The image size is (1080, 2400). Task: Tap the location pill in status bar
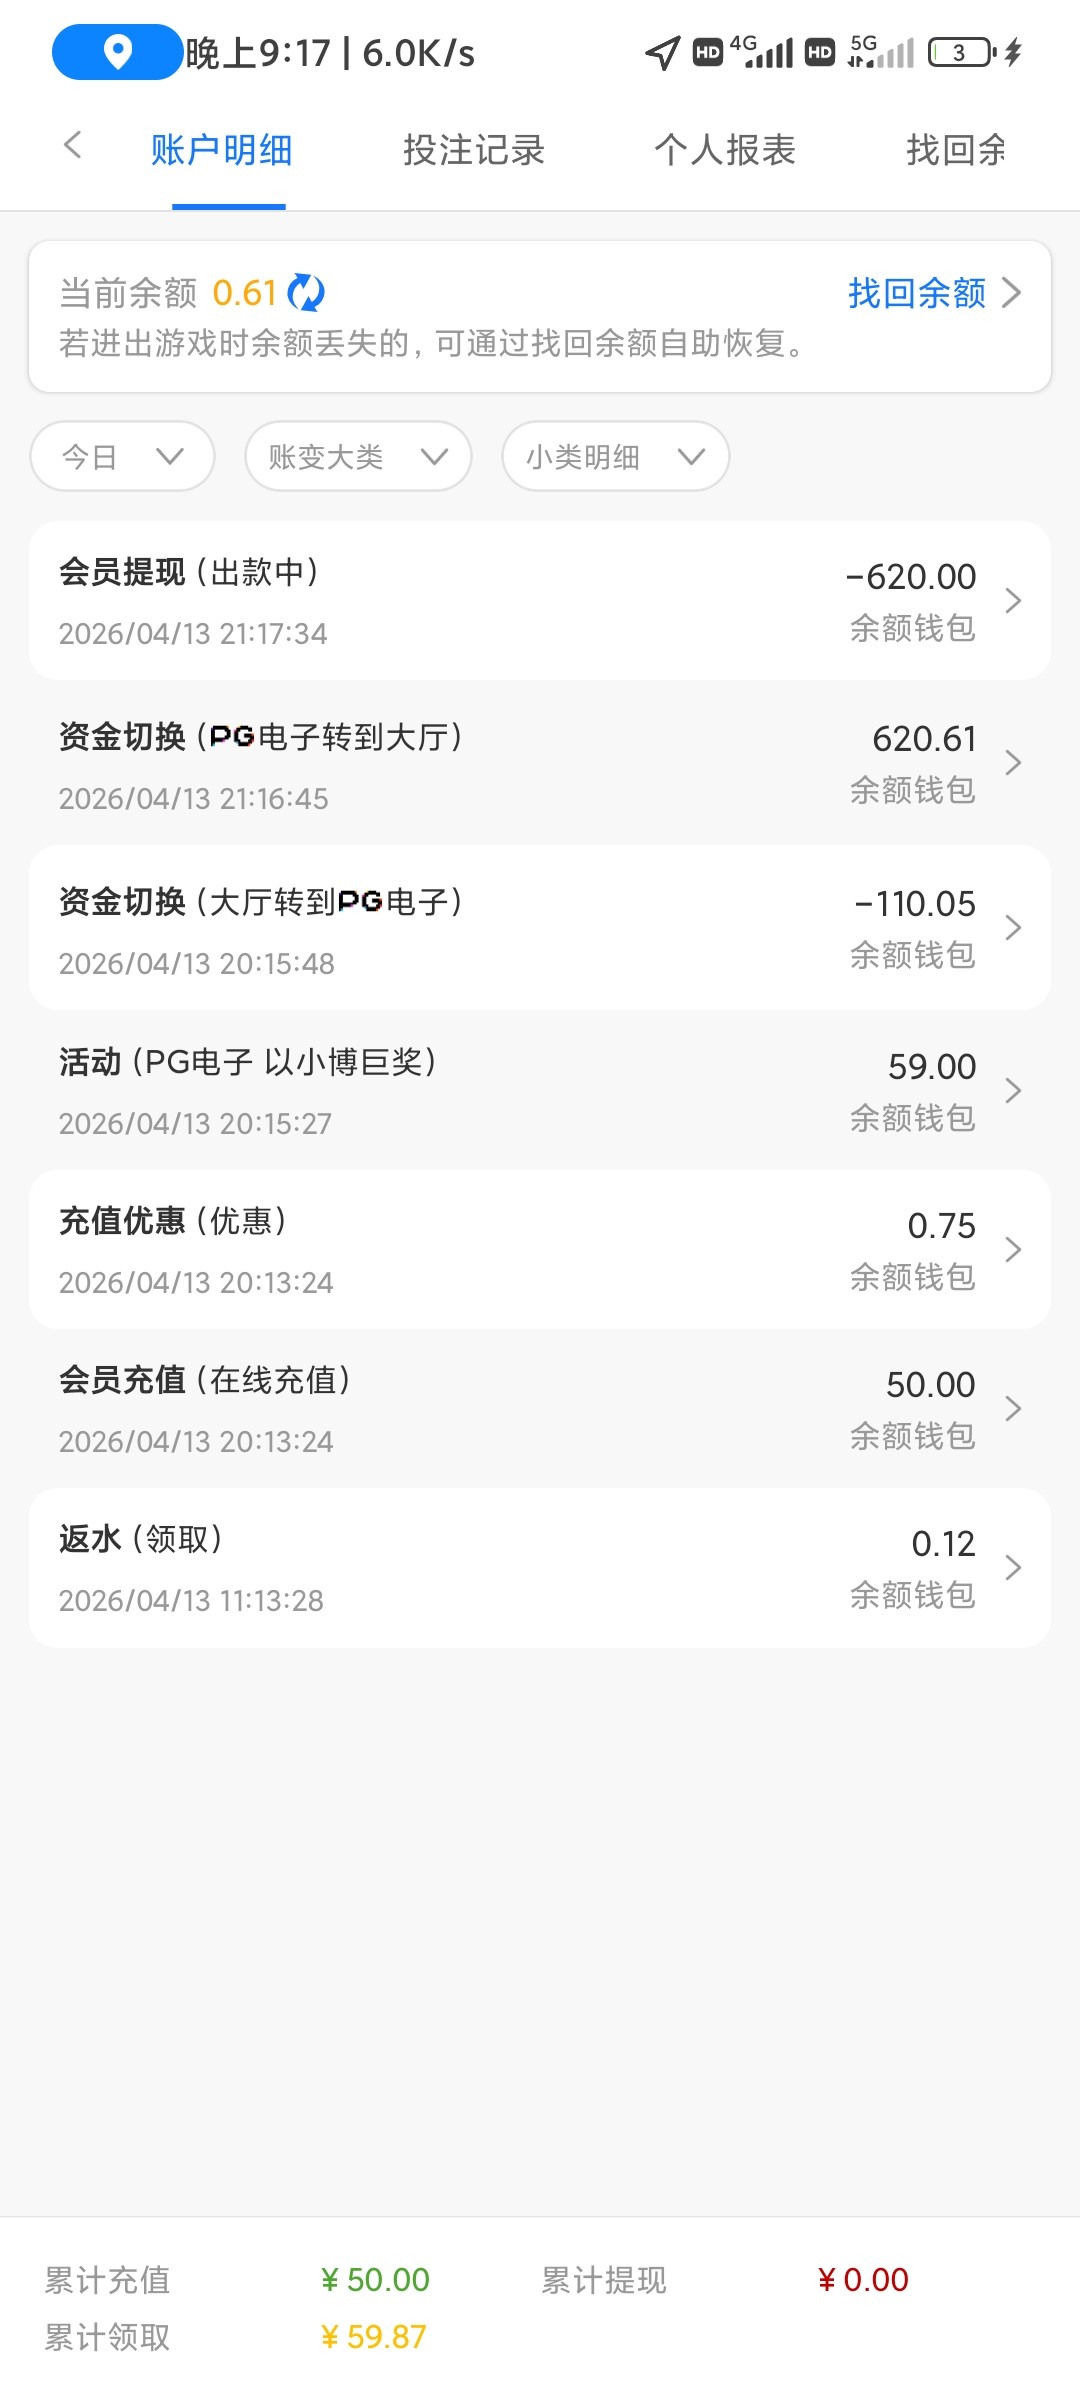pyautogui.click(x=117, y=52)
